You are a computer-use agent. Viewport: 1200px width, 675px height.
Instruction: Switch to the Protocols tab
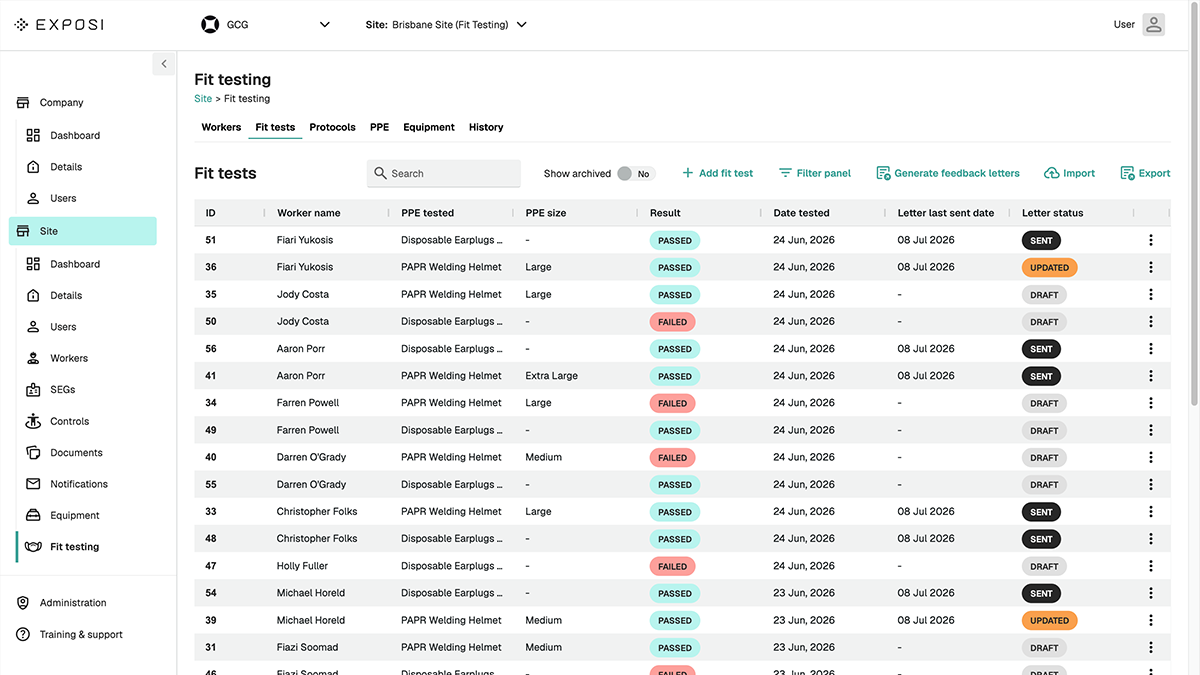pos(332,127)
